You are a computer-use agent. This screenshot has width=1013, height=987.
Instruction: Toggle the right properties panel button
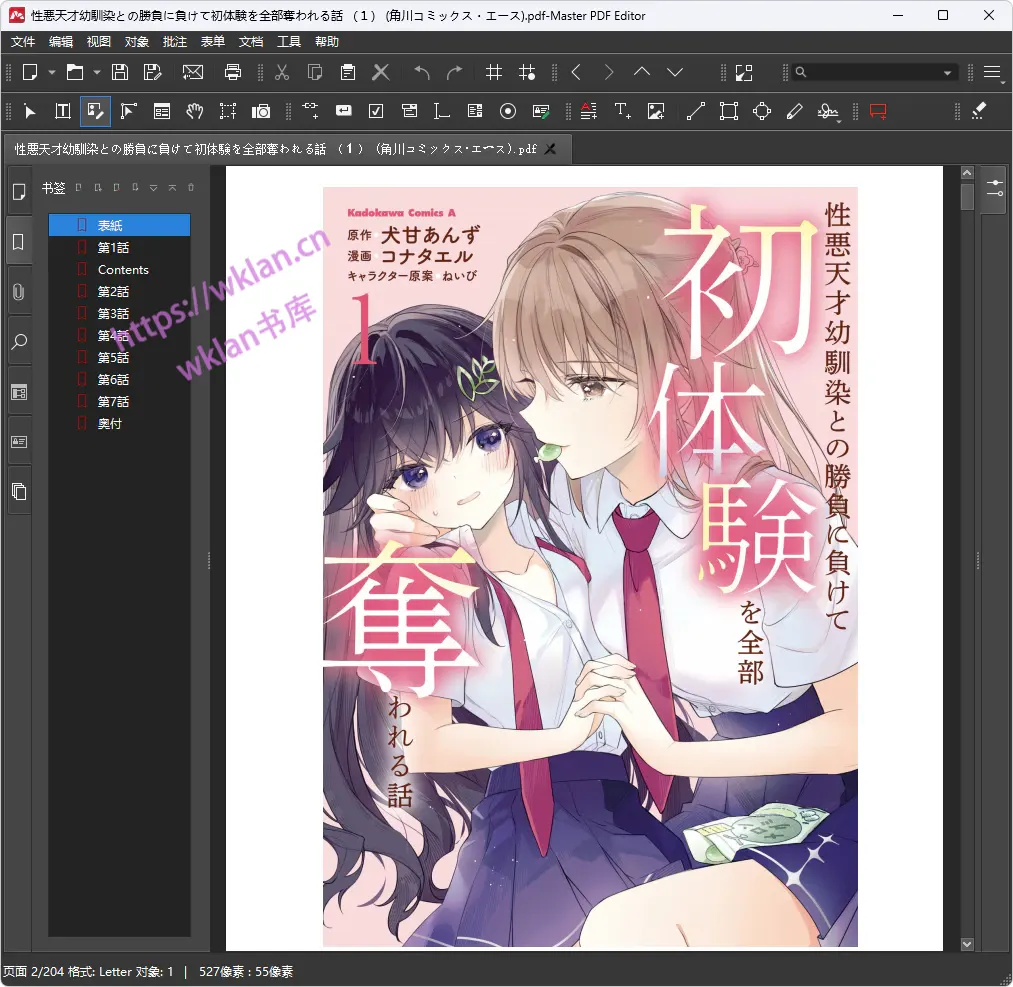(995, 189)
